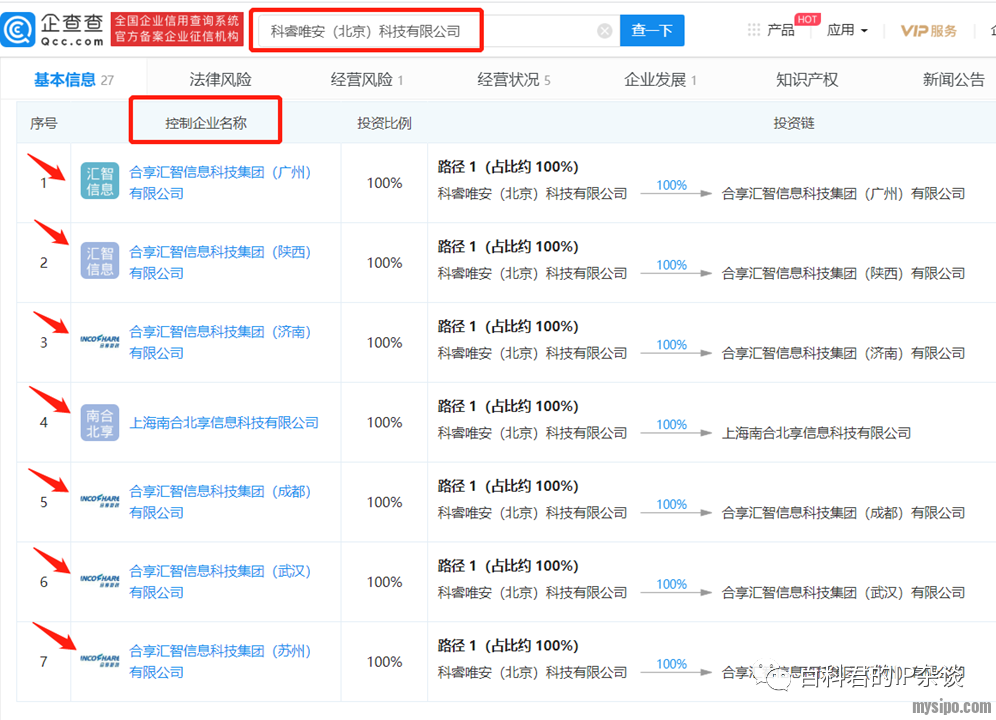
Task: Click the Qcc.com logo icon
Action: 20,30
